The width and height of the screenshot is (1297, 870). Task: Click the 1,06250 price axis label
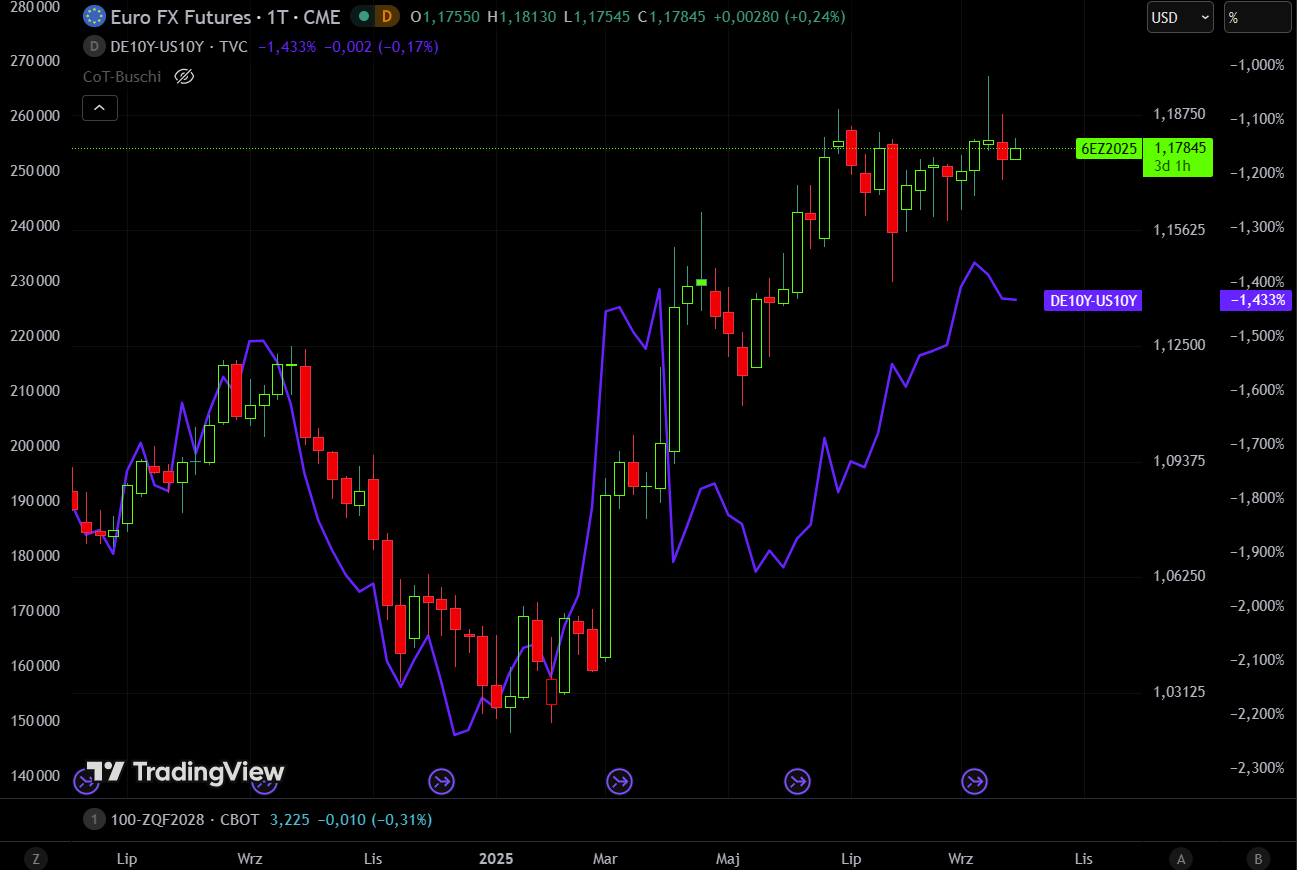[1180, 576]
